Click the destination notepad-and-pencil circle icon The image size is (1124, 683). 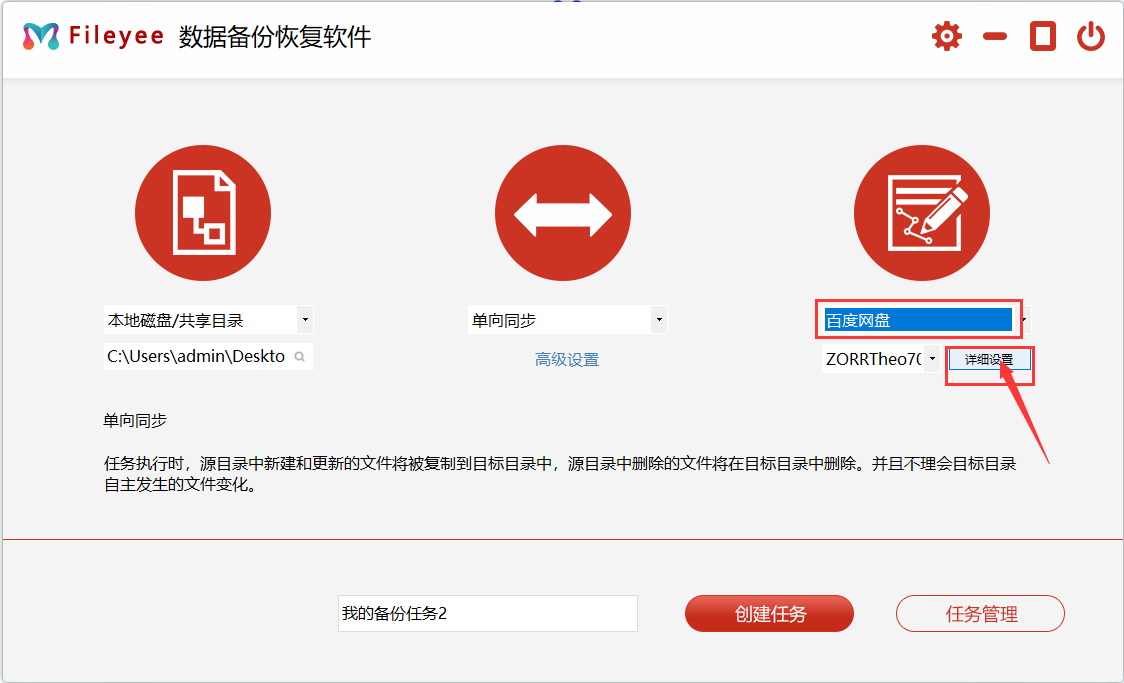click(921, 213)
